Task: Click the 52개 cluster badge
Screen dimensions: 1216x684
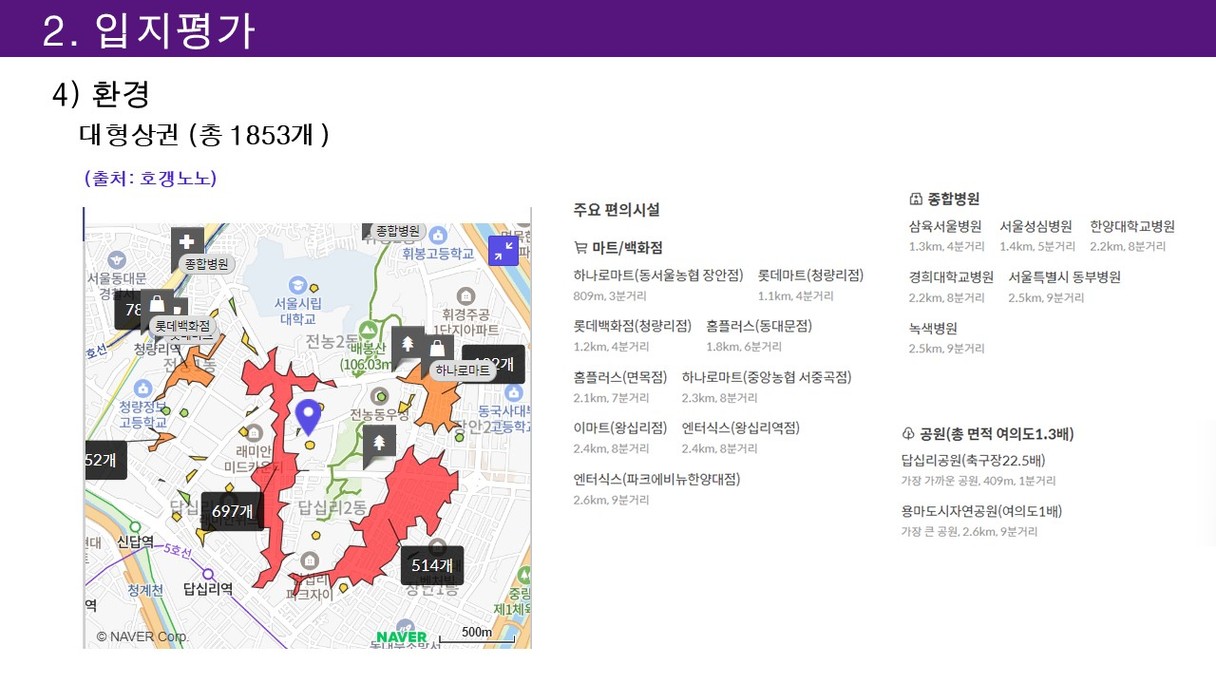Action: 104,460
